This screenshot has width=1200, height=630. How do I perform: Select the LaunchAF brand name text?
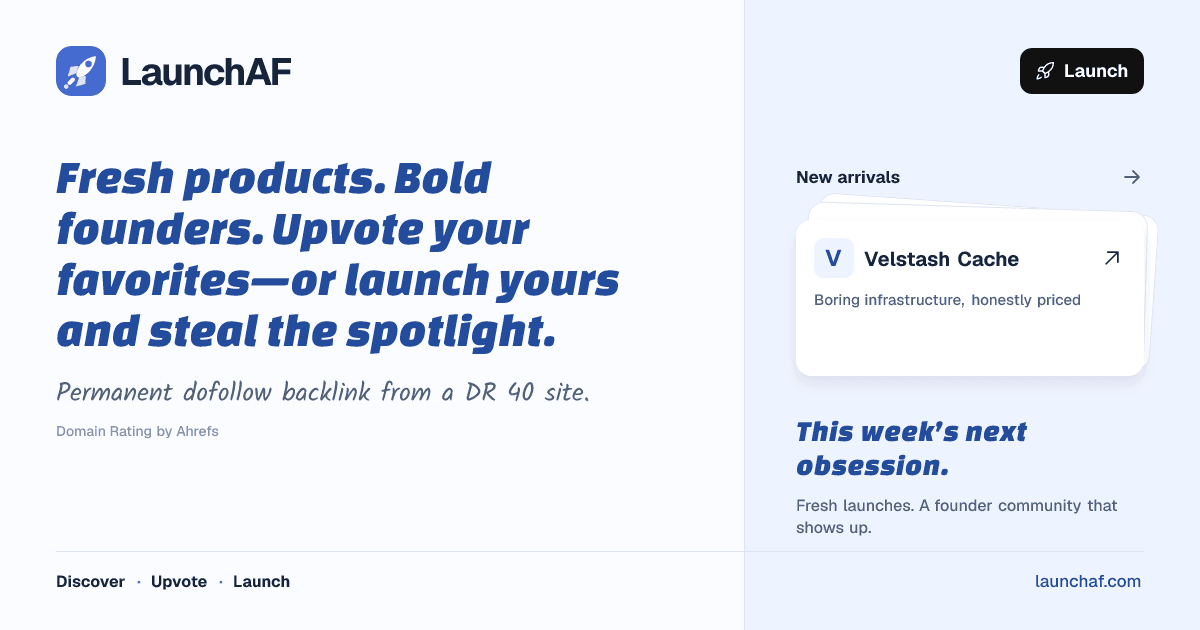click(206, 71)
